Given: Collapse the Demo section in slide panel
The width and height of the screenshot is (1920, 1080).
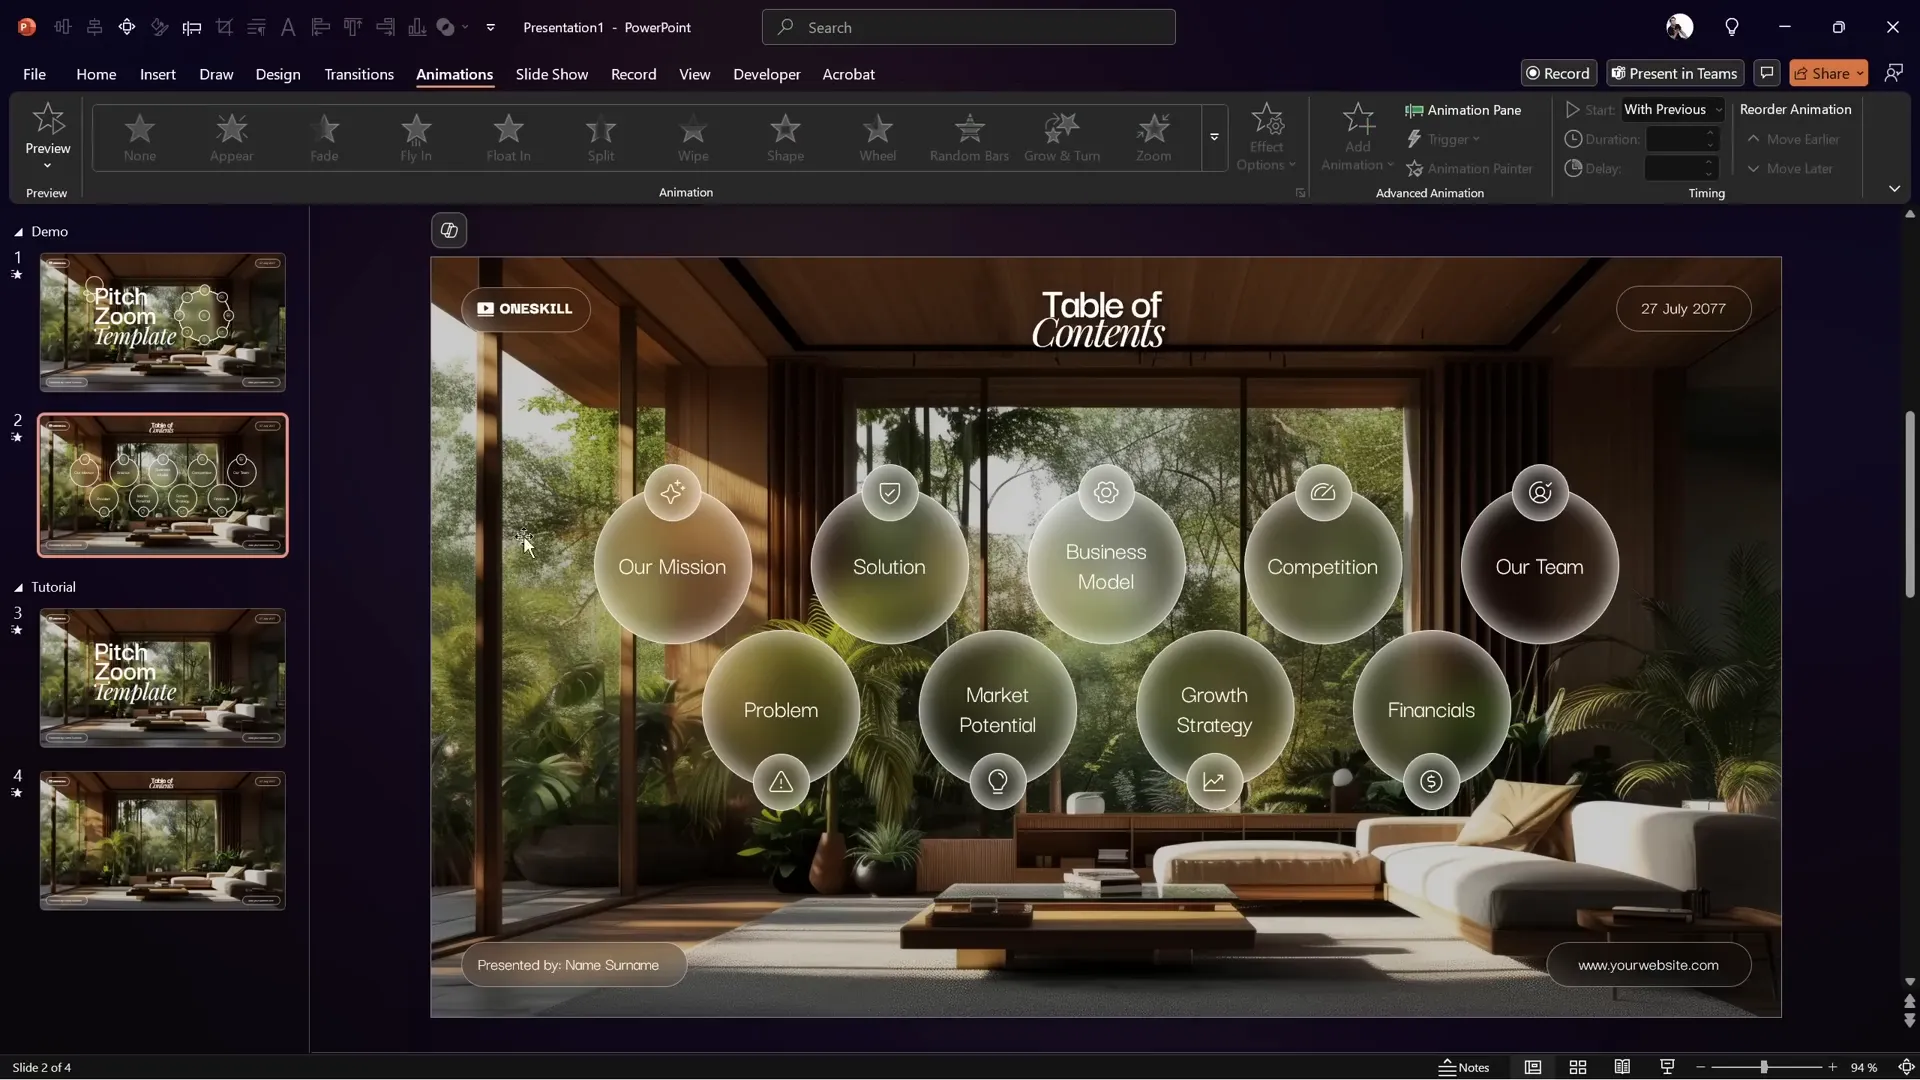Looking at the screenshot, I should tap(17, 231).
